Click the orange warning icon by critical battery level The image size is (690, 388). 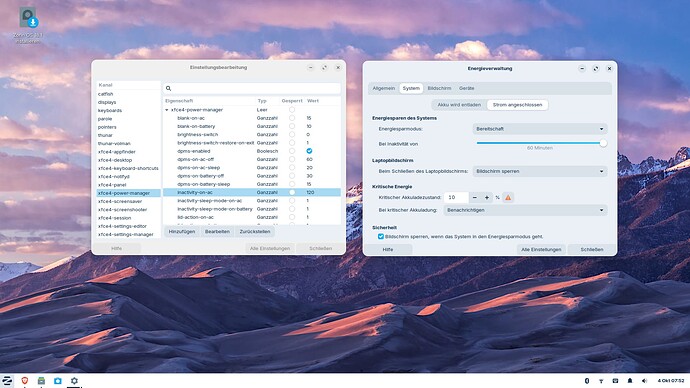coord(508,198)
